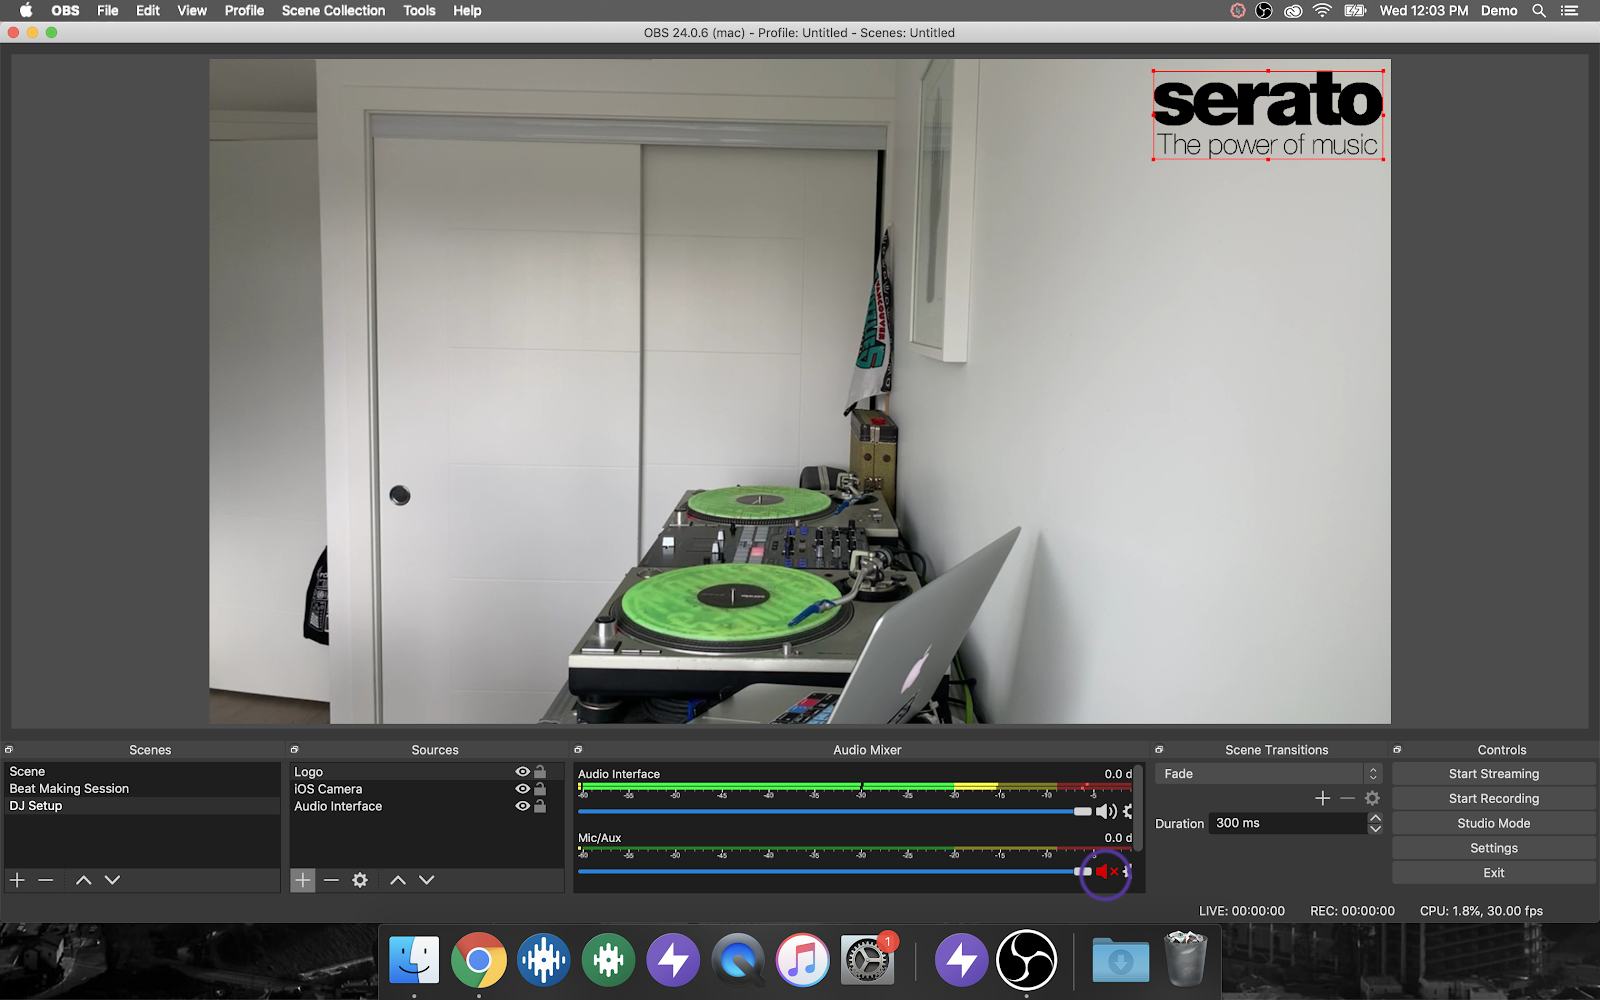Undock the Scene Transitions panel
1600x1000 pixels.
point(1159,749)
